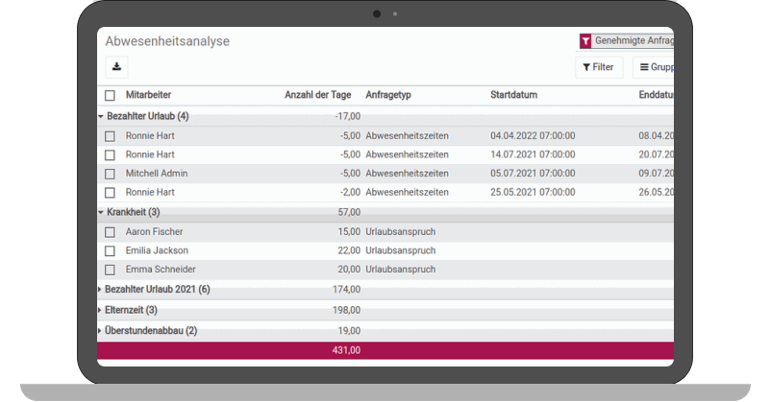Viewport: 770px width, 402px height.
Task: Click the 19,00 group subtotal
Action: click(x=349, y=331)
